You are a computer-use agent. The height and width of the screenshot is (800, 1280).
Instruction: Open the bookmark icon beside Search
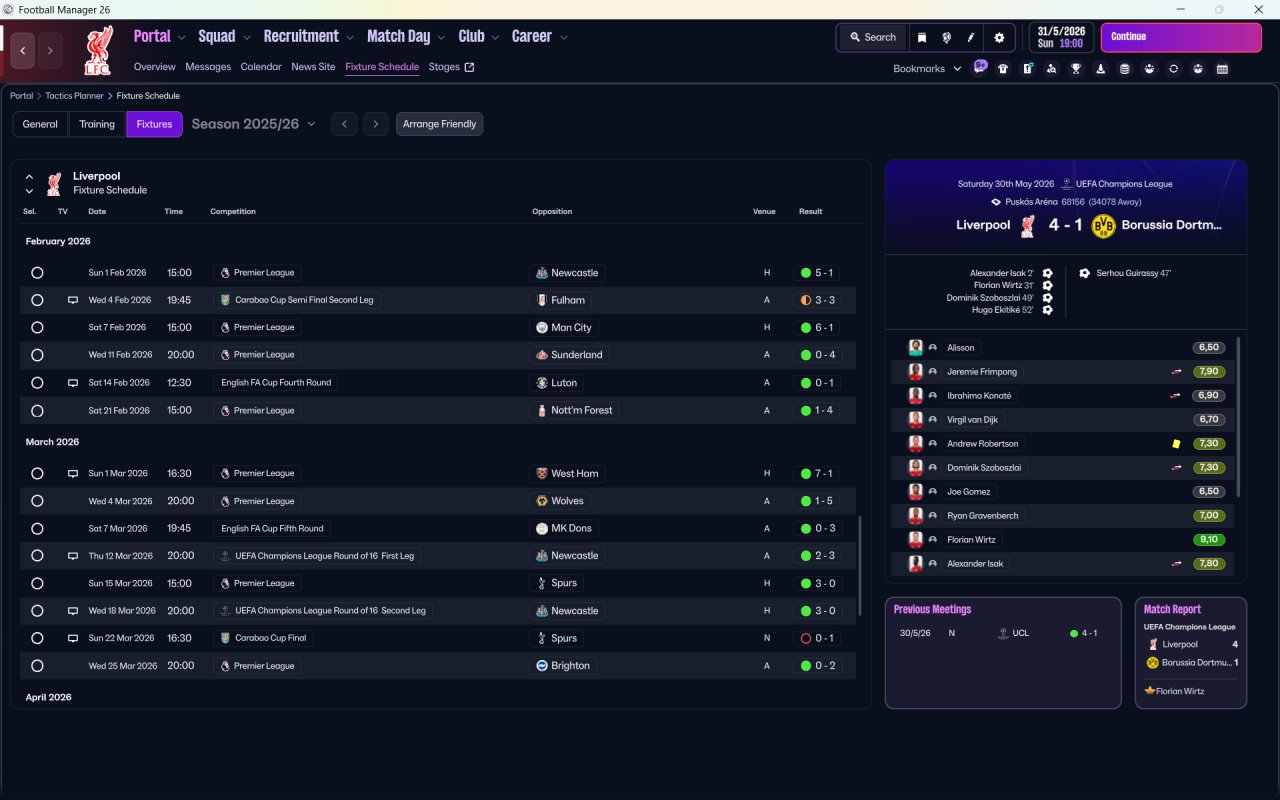(922, 37)
